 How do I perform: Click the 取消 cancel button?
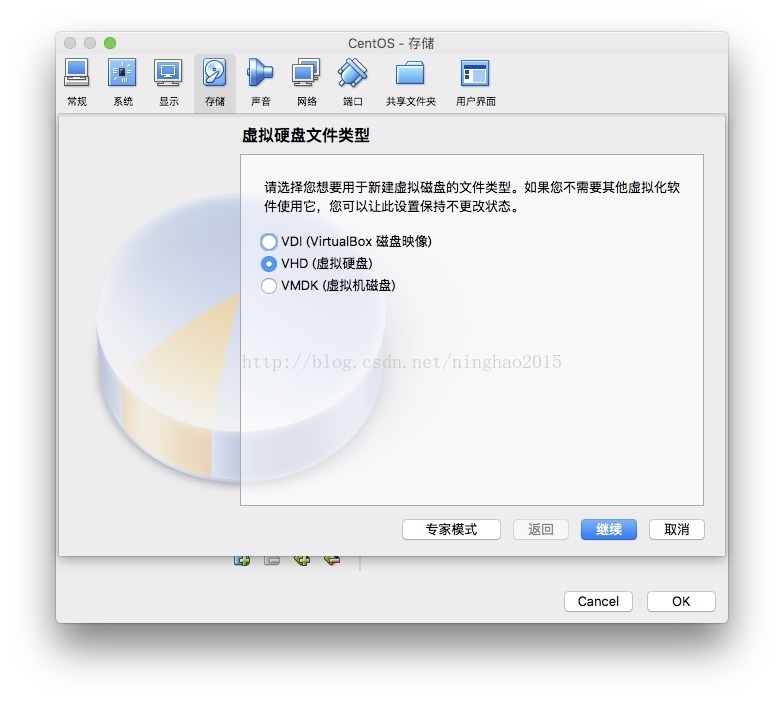[x=676, y=530]
